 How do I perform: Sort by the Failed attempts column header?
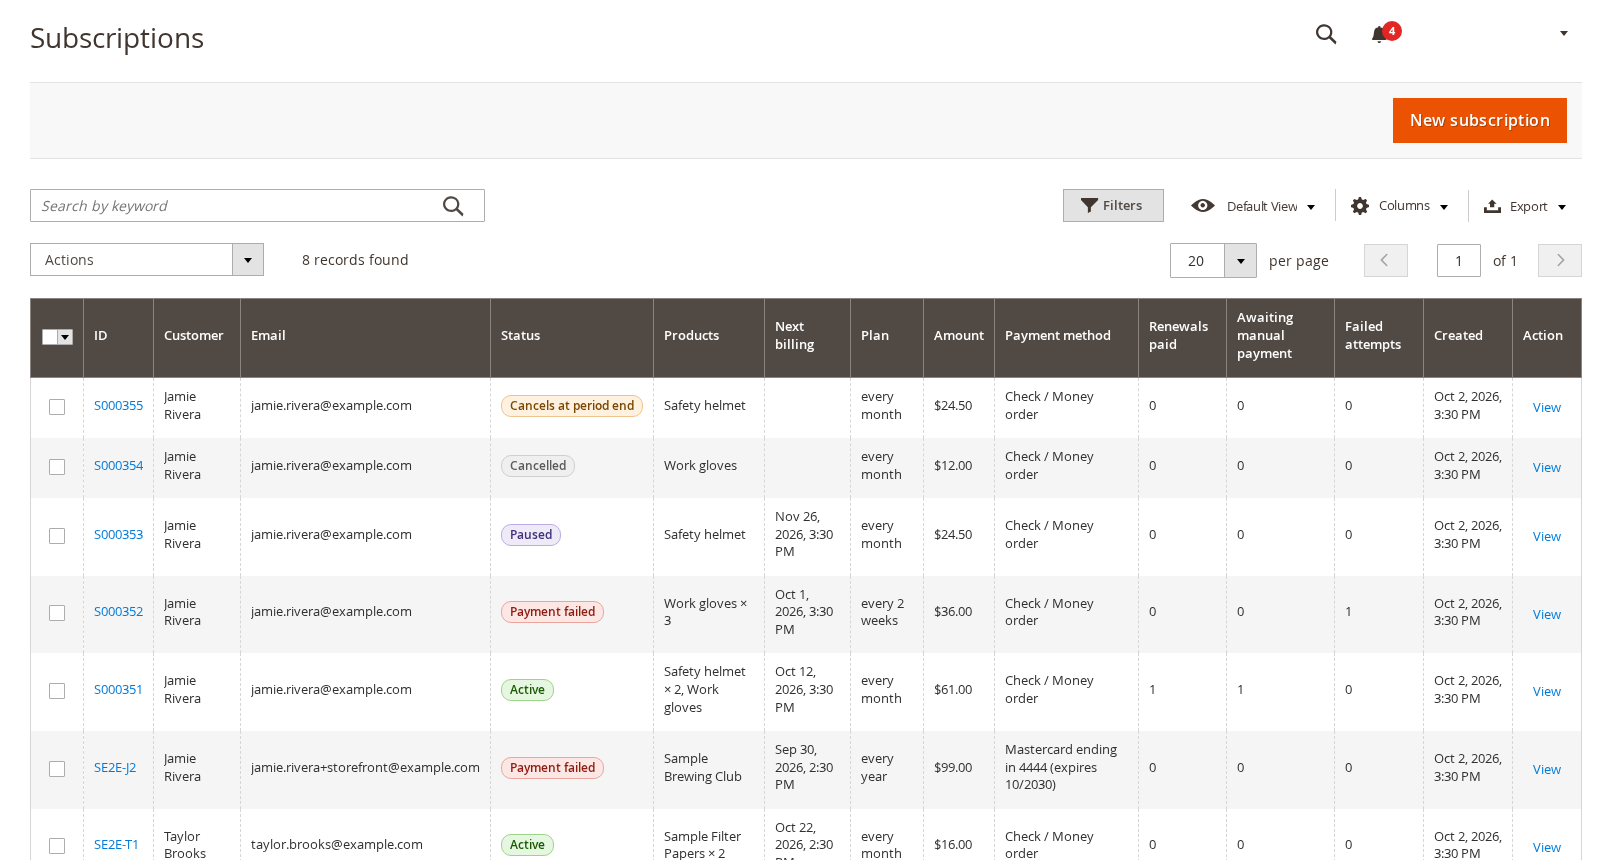[x=1378, y=337]
